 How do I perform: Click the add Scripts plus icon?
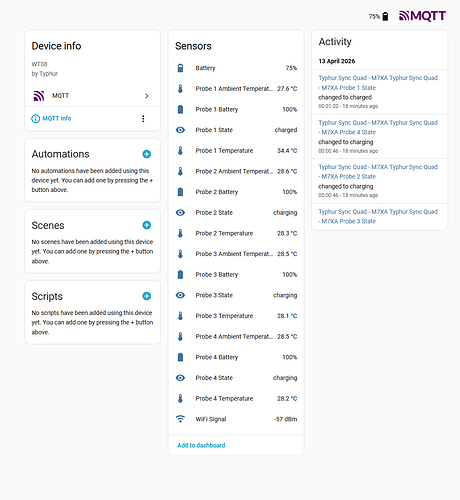tap(147, 296)
